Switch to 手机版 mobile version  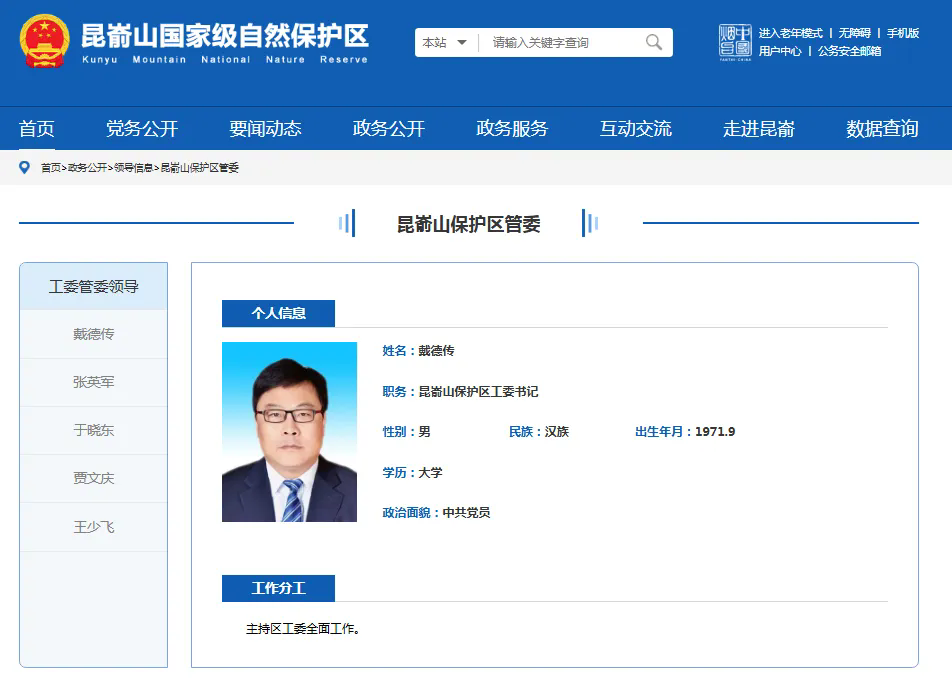point(903,33)
